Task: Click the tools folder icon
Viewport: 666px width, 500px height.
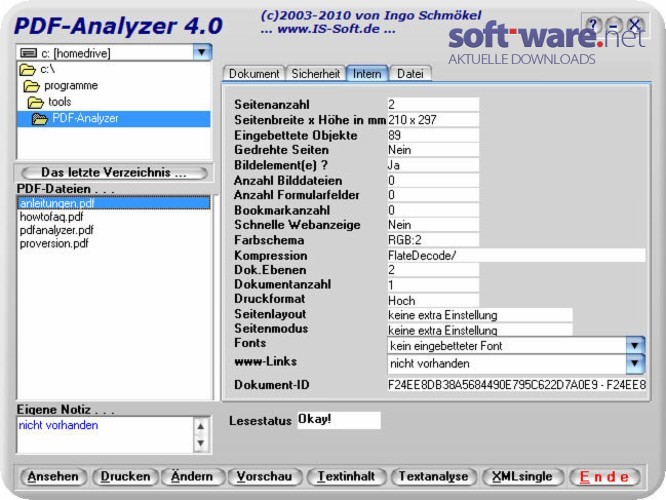Action: point(36,102)
